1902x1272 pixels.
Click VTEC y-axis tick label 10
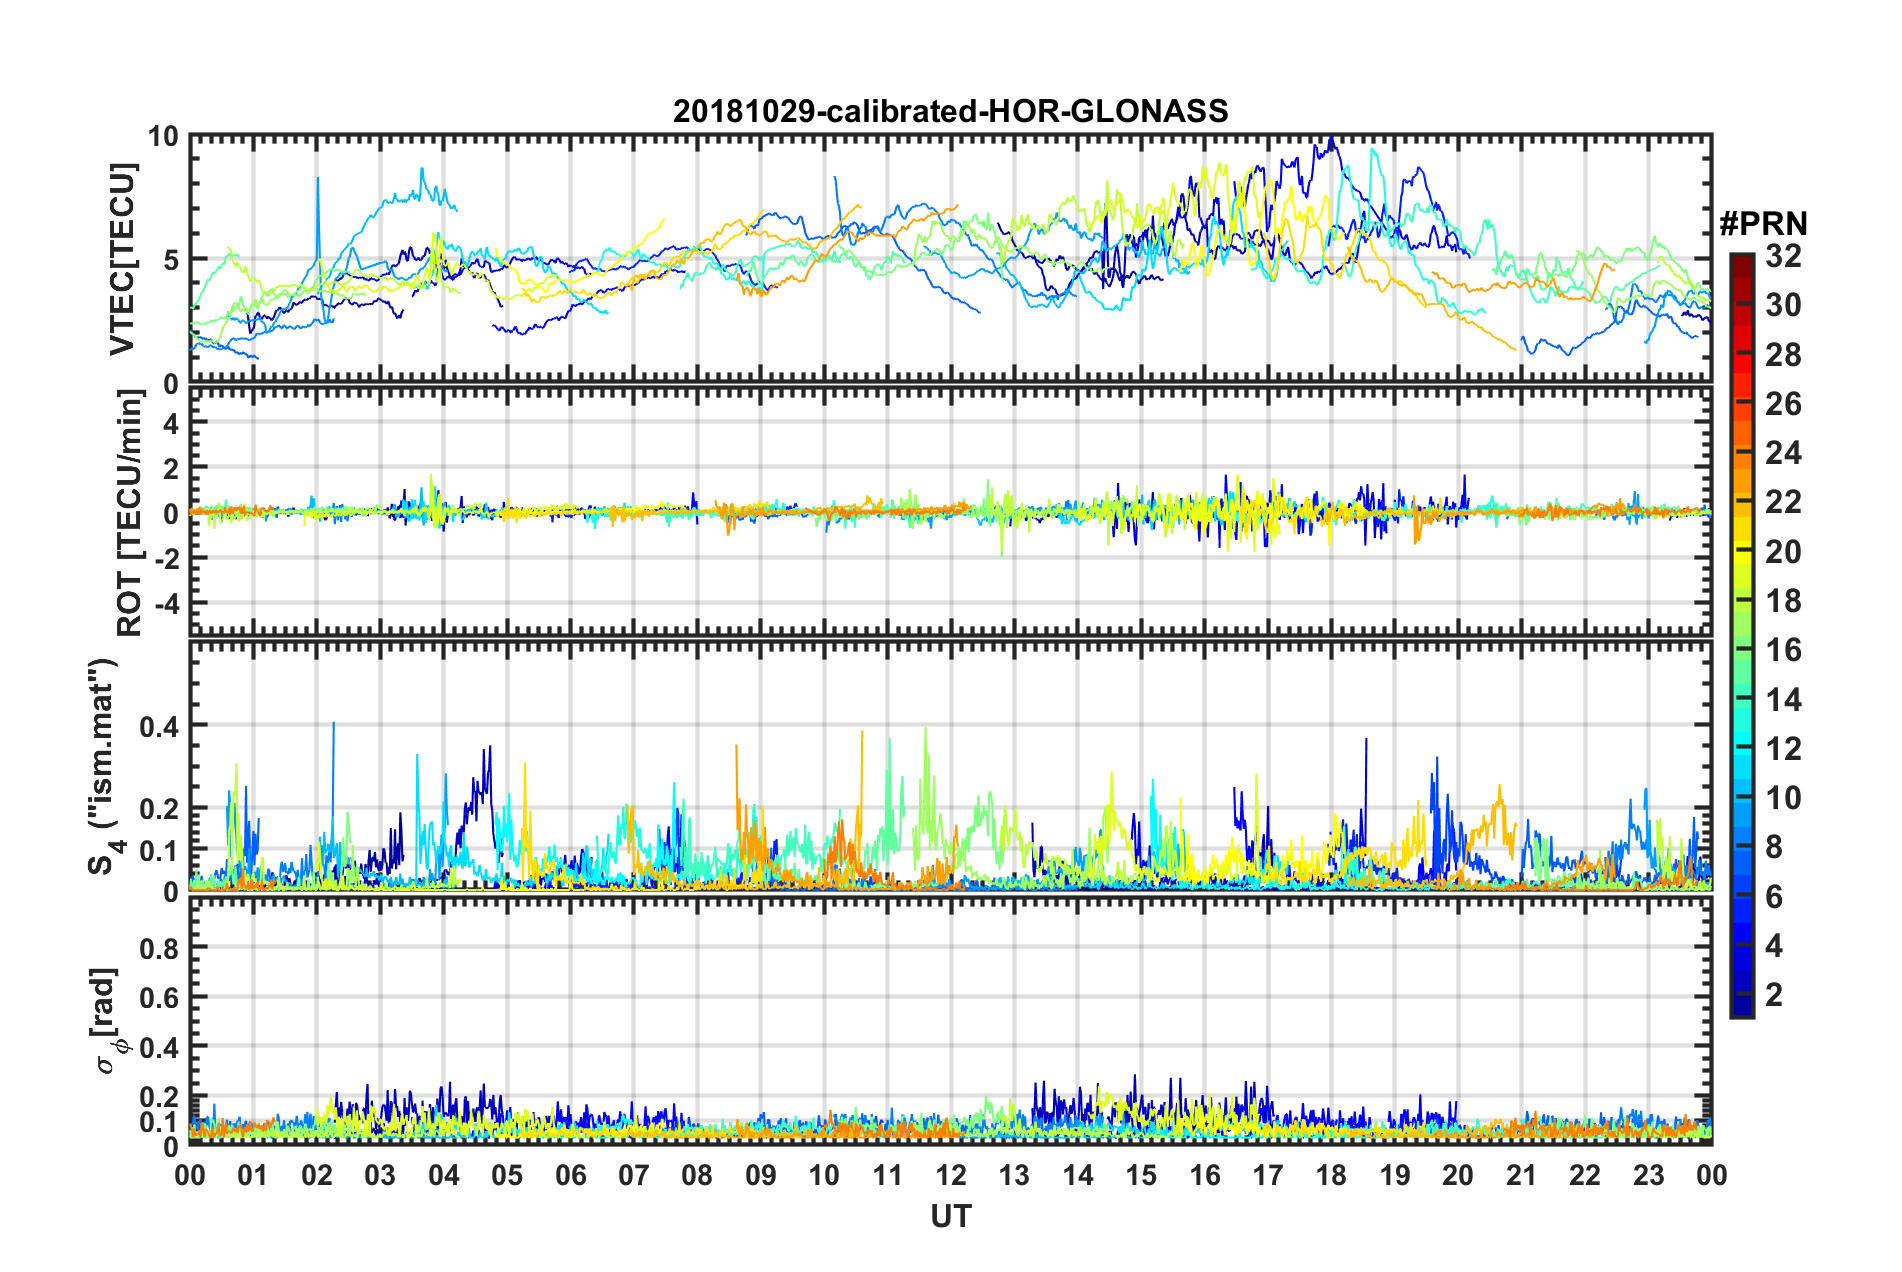[x=162, y=137]
